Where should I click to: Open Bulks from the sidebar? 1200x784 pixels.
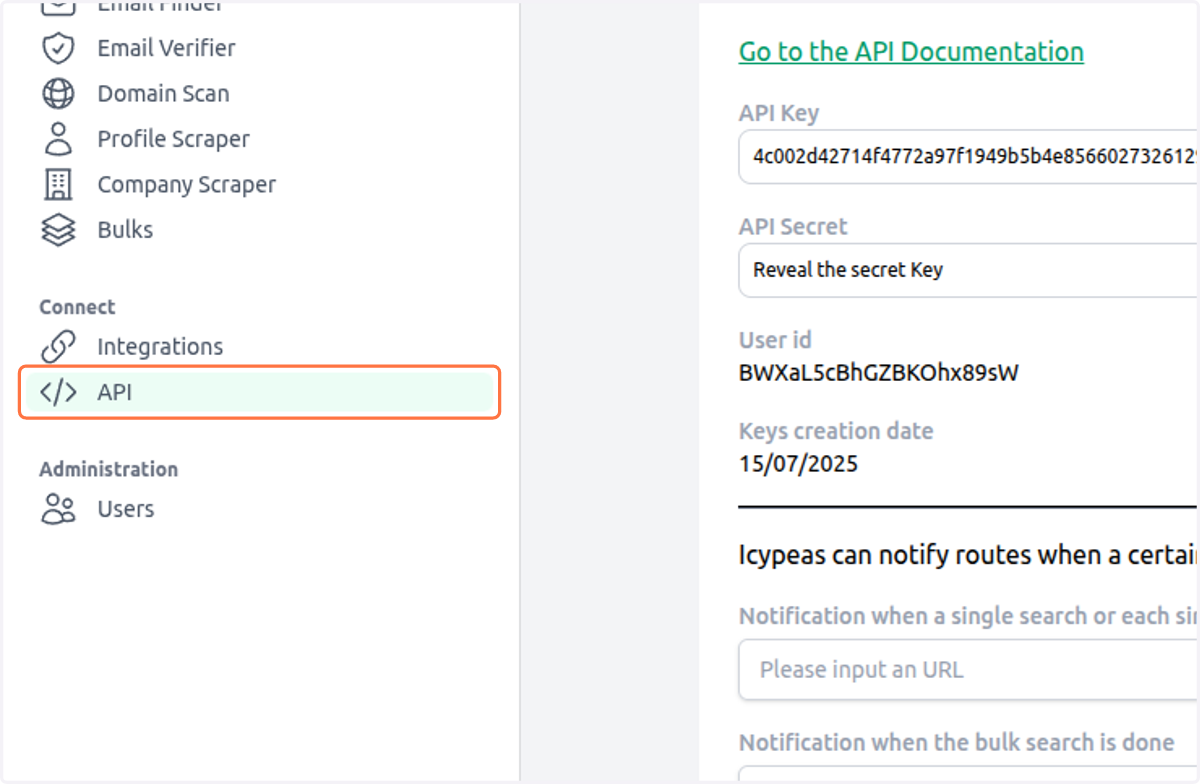point(125,230)
